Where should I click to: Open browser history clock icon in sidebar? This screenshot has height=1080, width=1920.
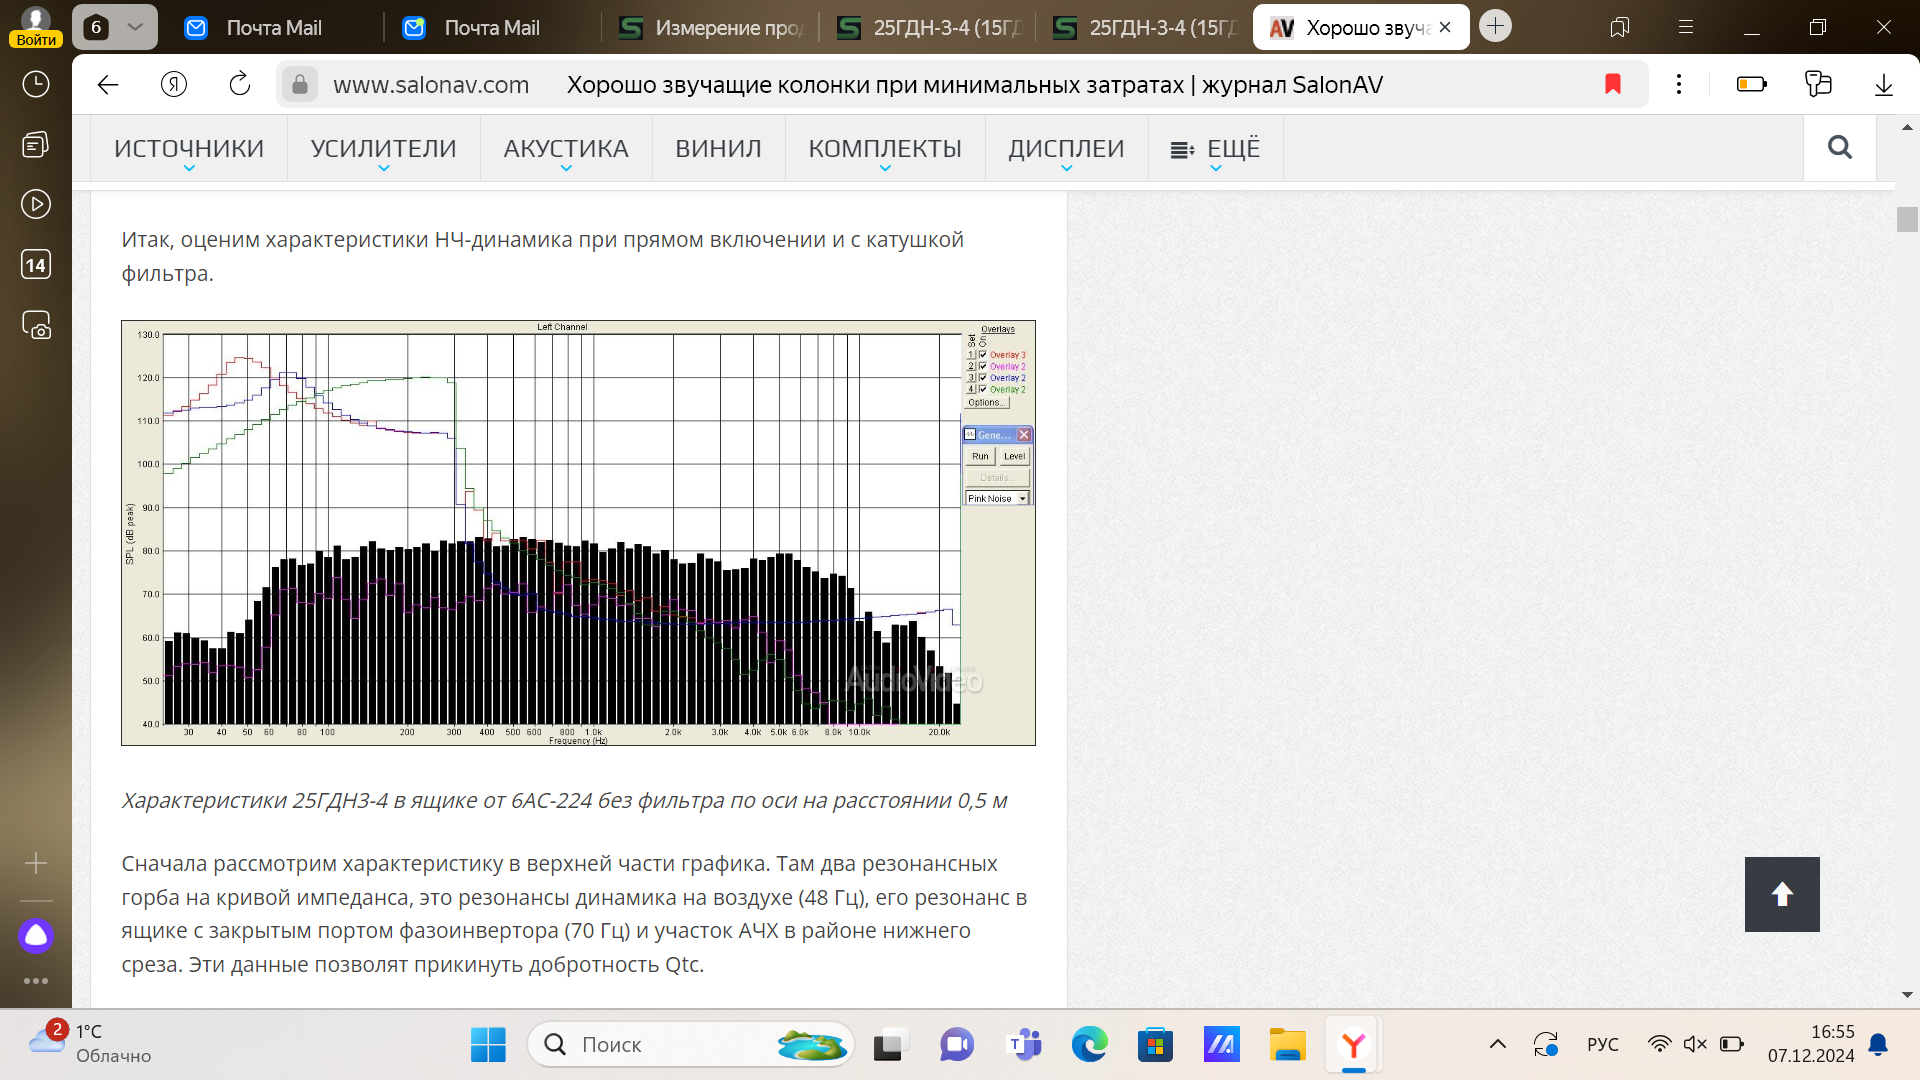click(x=36, y=84)
